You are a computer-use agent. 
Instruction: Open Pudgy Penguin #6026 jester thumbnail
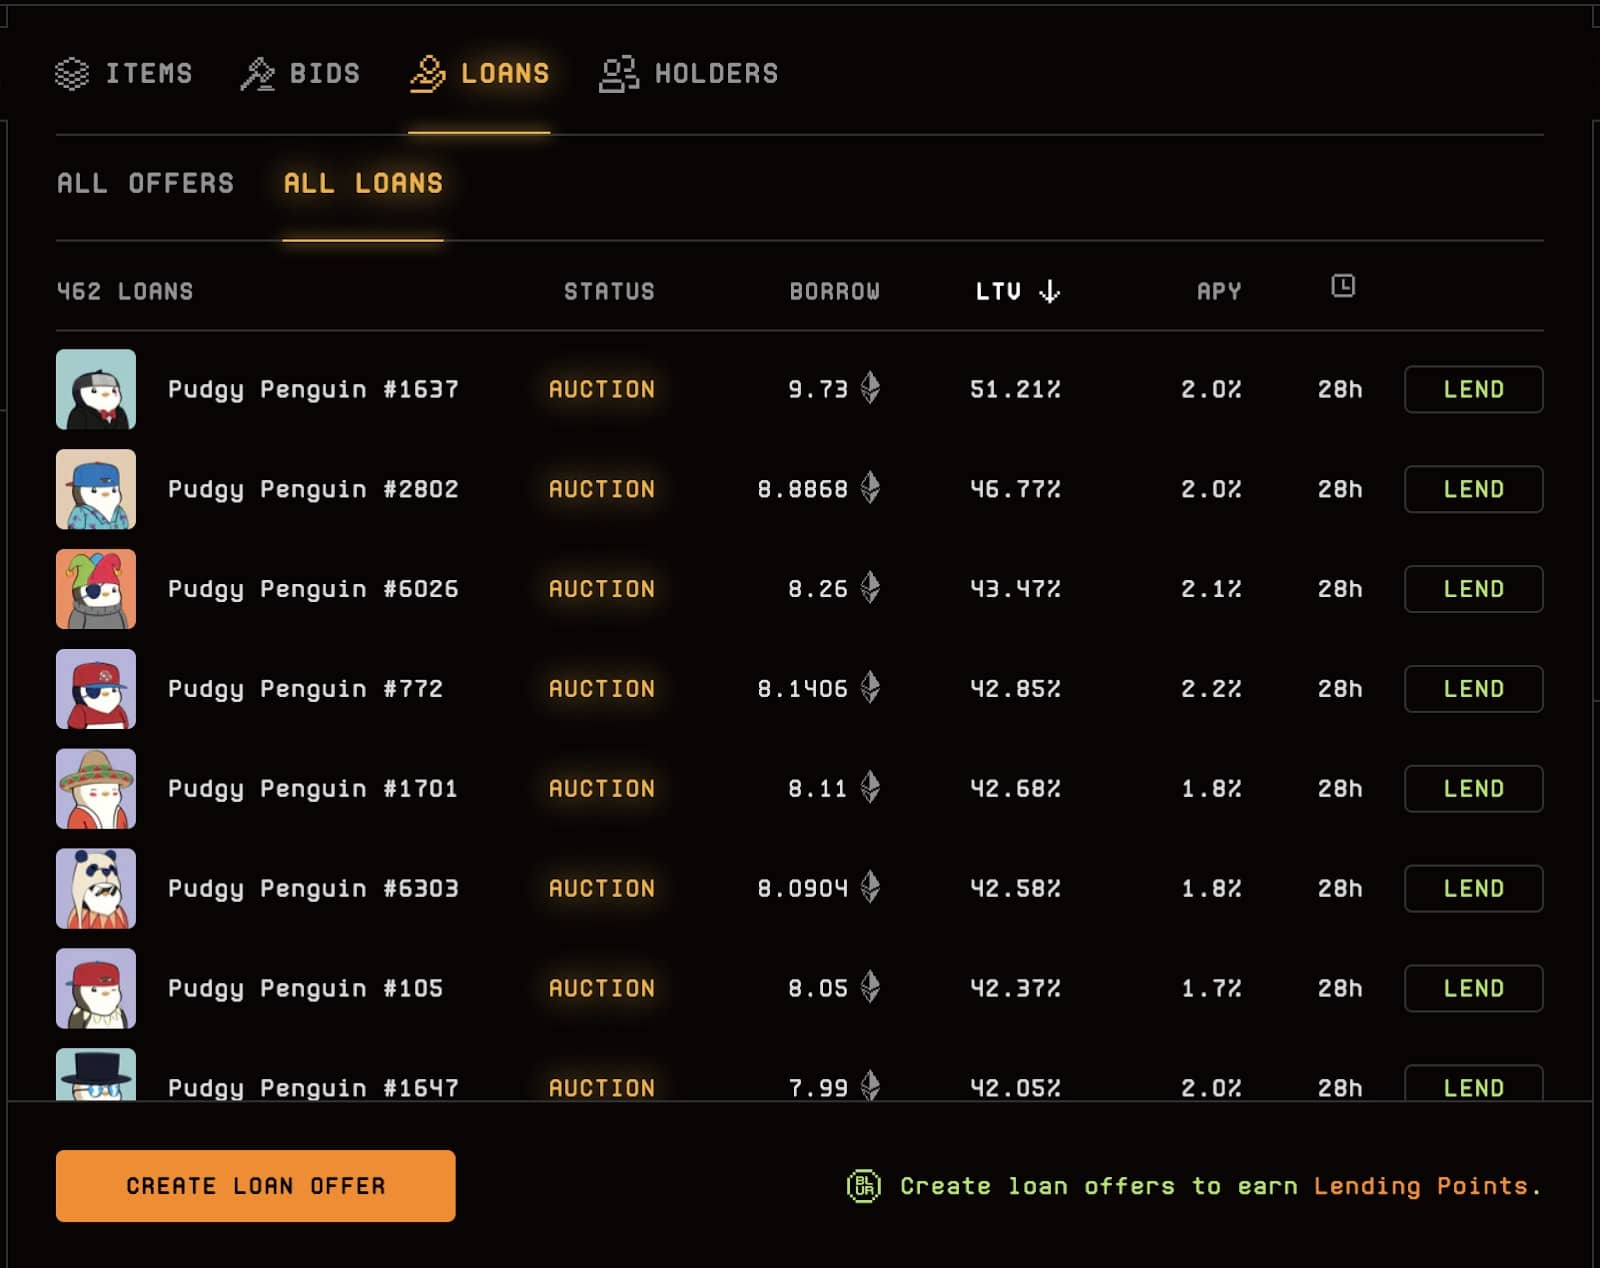click(96, 589)
